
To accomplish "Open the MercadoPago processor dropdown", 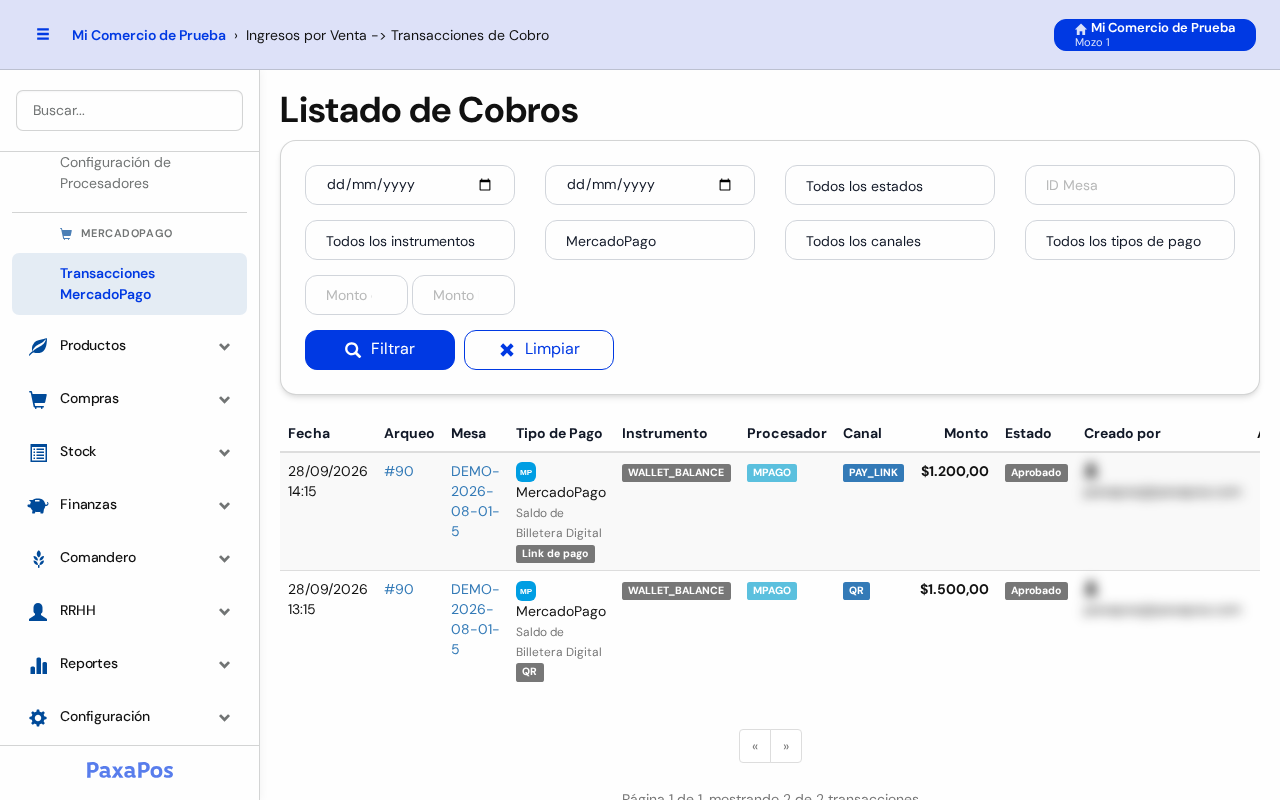I will (650, 240).
